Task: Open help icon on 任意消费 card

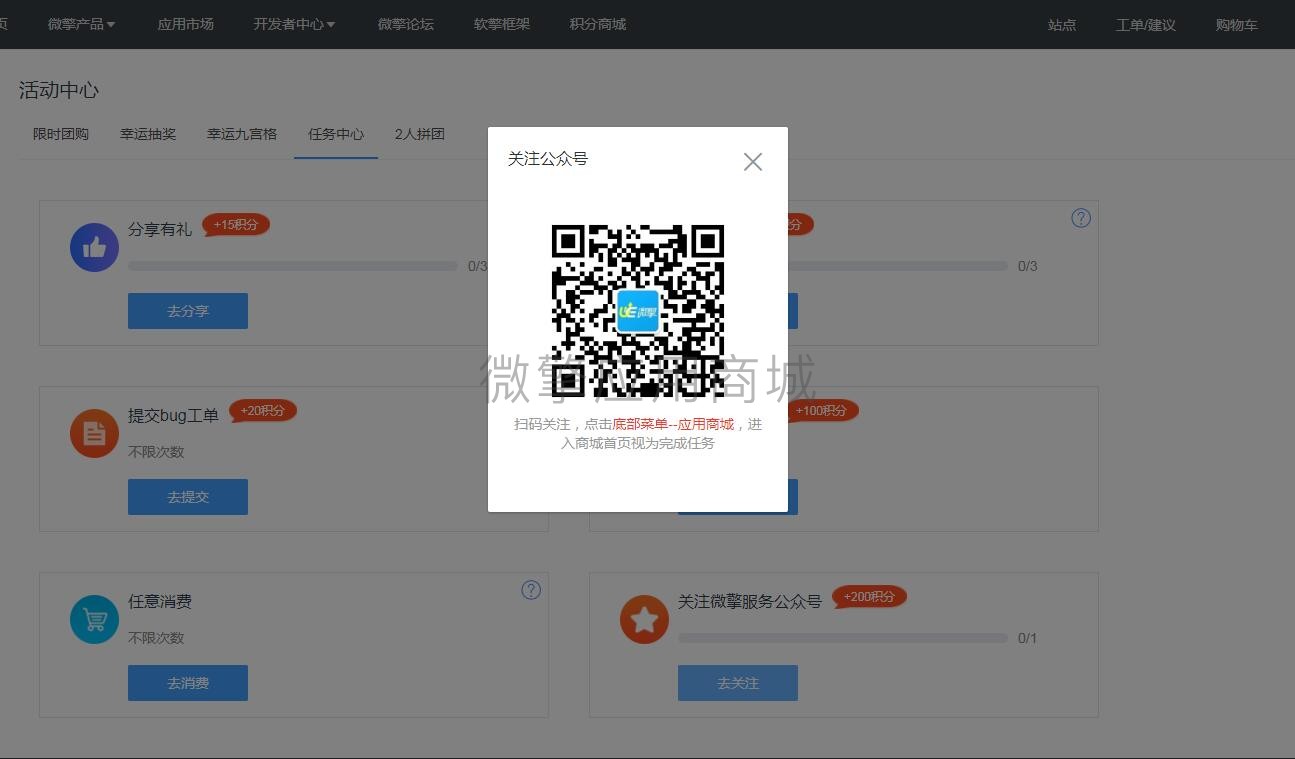Action: [531, 590]
